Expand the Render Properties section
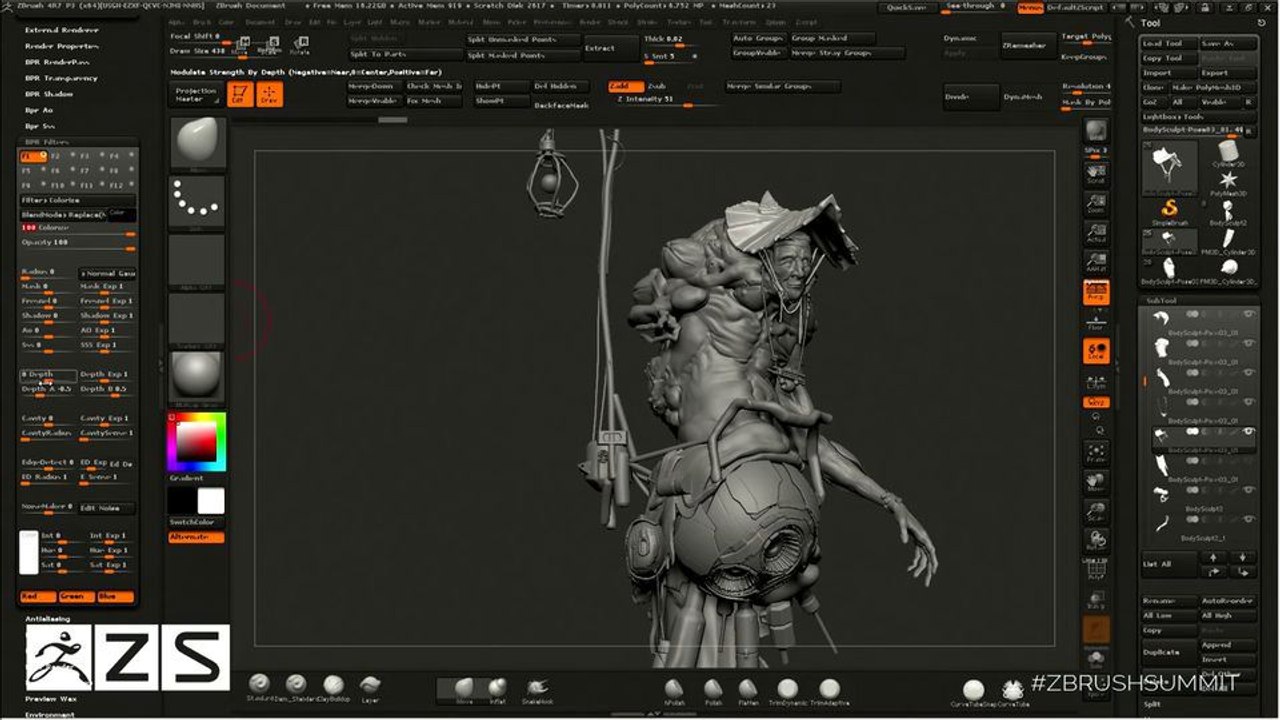This screenshot has width=1280, height=720. 61,46
